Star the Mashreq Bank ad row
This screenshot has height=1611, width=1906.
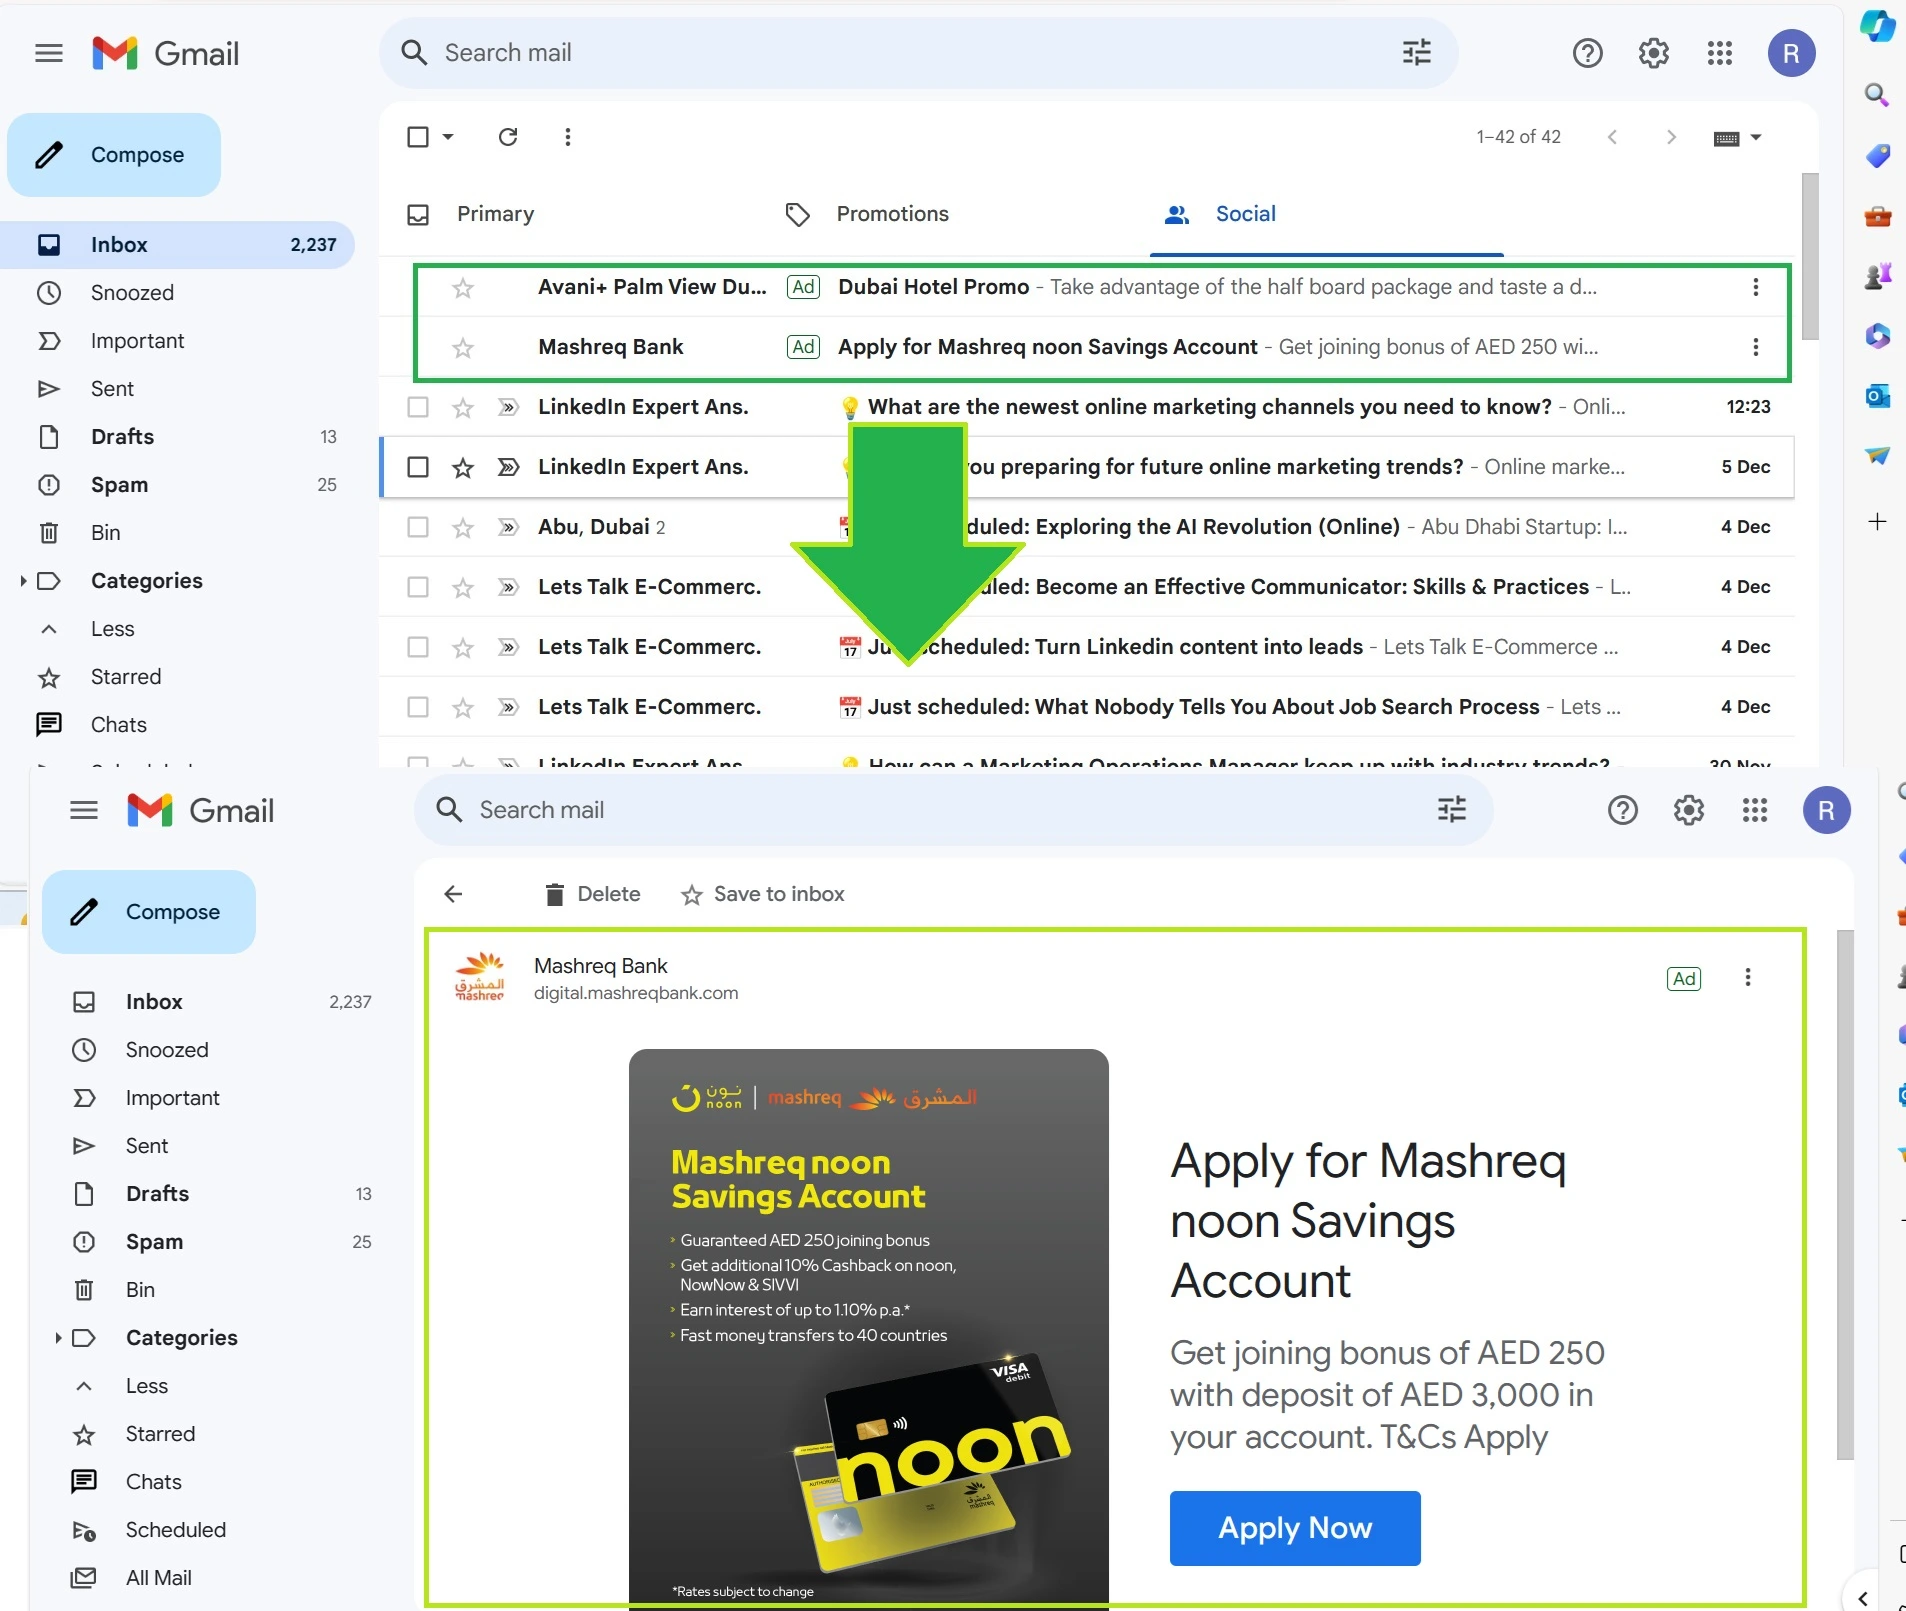(x=462, y=348)
